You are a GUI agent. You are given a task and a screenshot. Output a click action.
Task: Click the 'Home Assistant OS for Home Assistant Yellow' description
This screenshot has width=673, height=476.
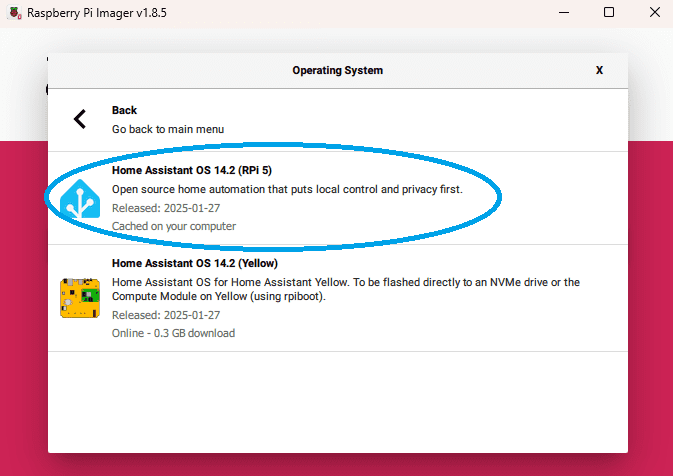pyautogui.click(x=346, y=289)
